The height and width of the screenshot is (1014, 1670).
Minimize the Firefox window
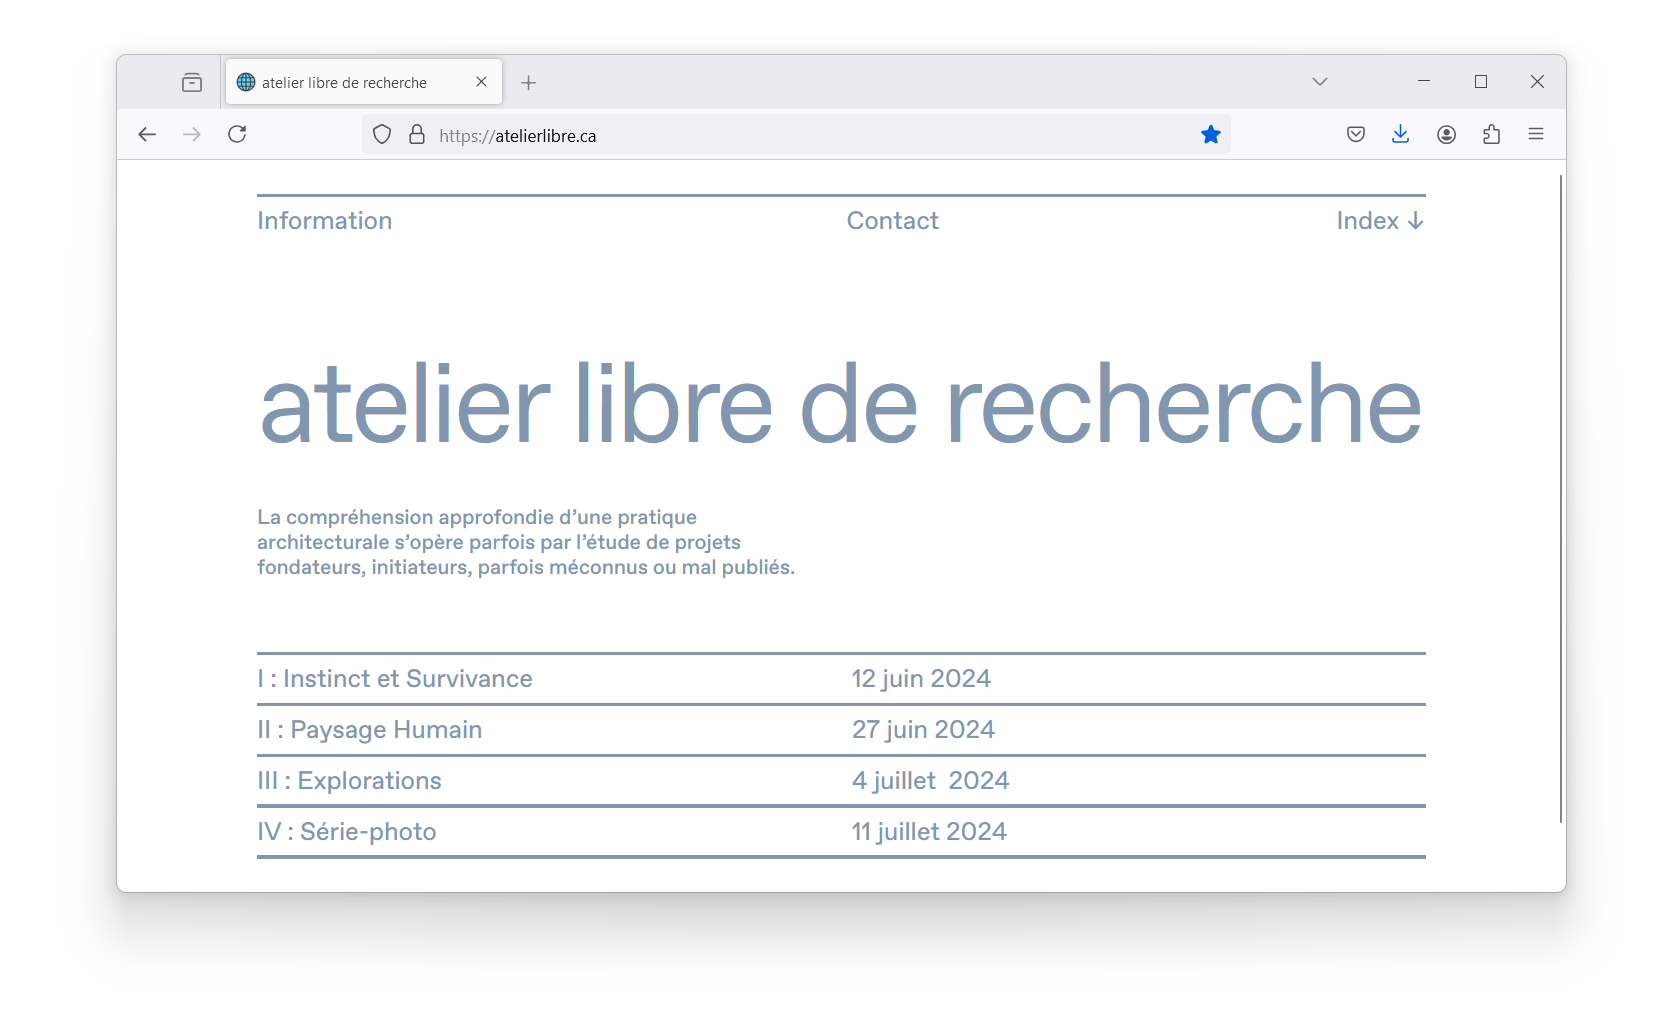pyautogui.click(x=1424, y=81)
